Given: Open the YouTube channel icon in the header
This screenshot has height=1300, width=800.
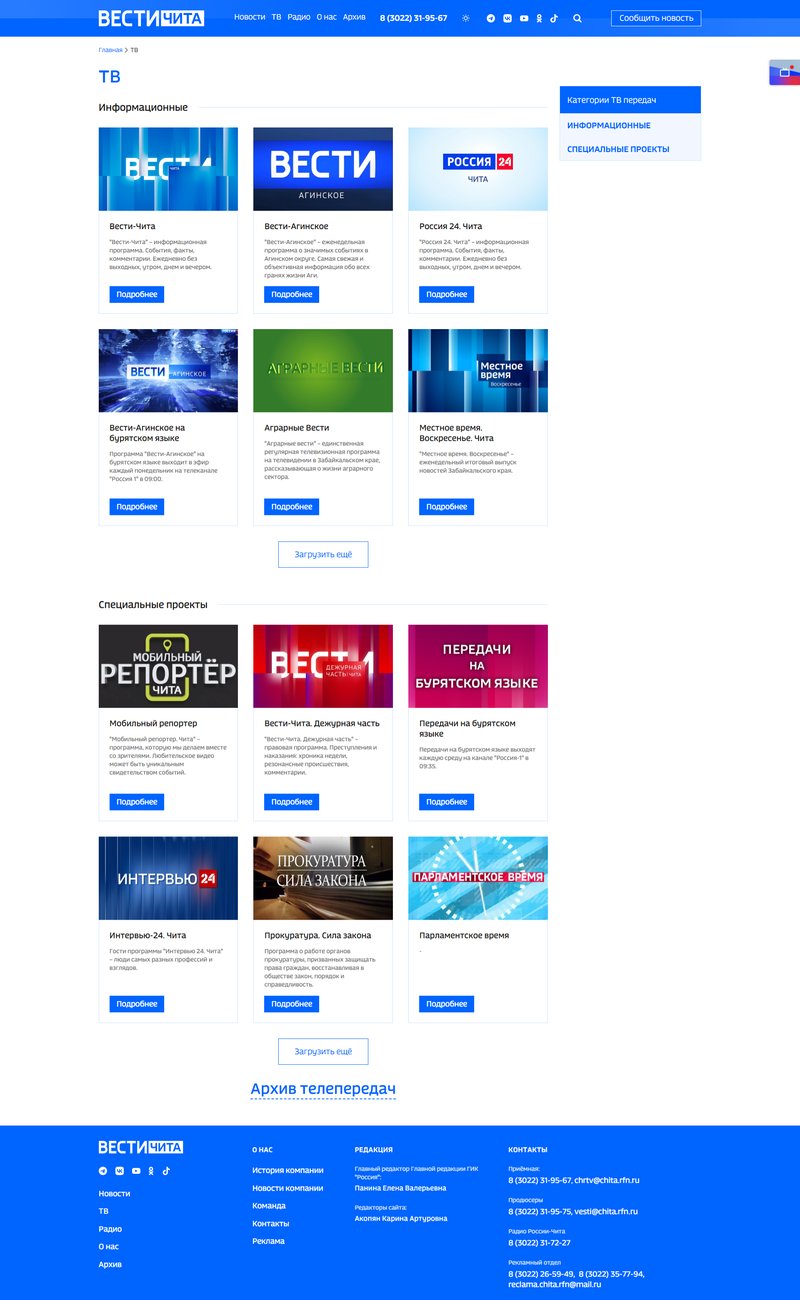Looking at the screenshot, I should point(524,18).
